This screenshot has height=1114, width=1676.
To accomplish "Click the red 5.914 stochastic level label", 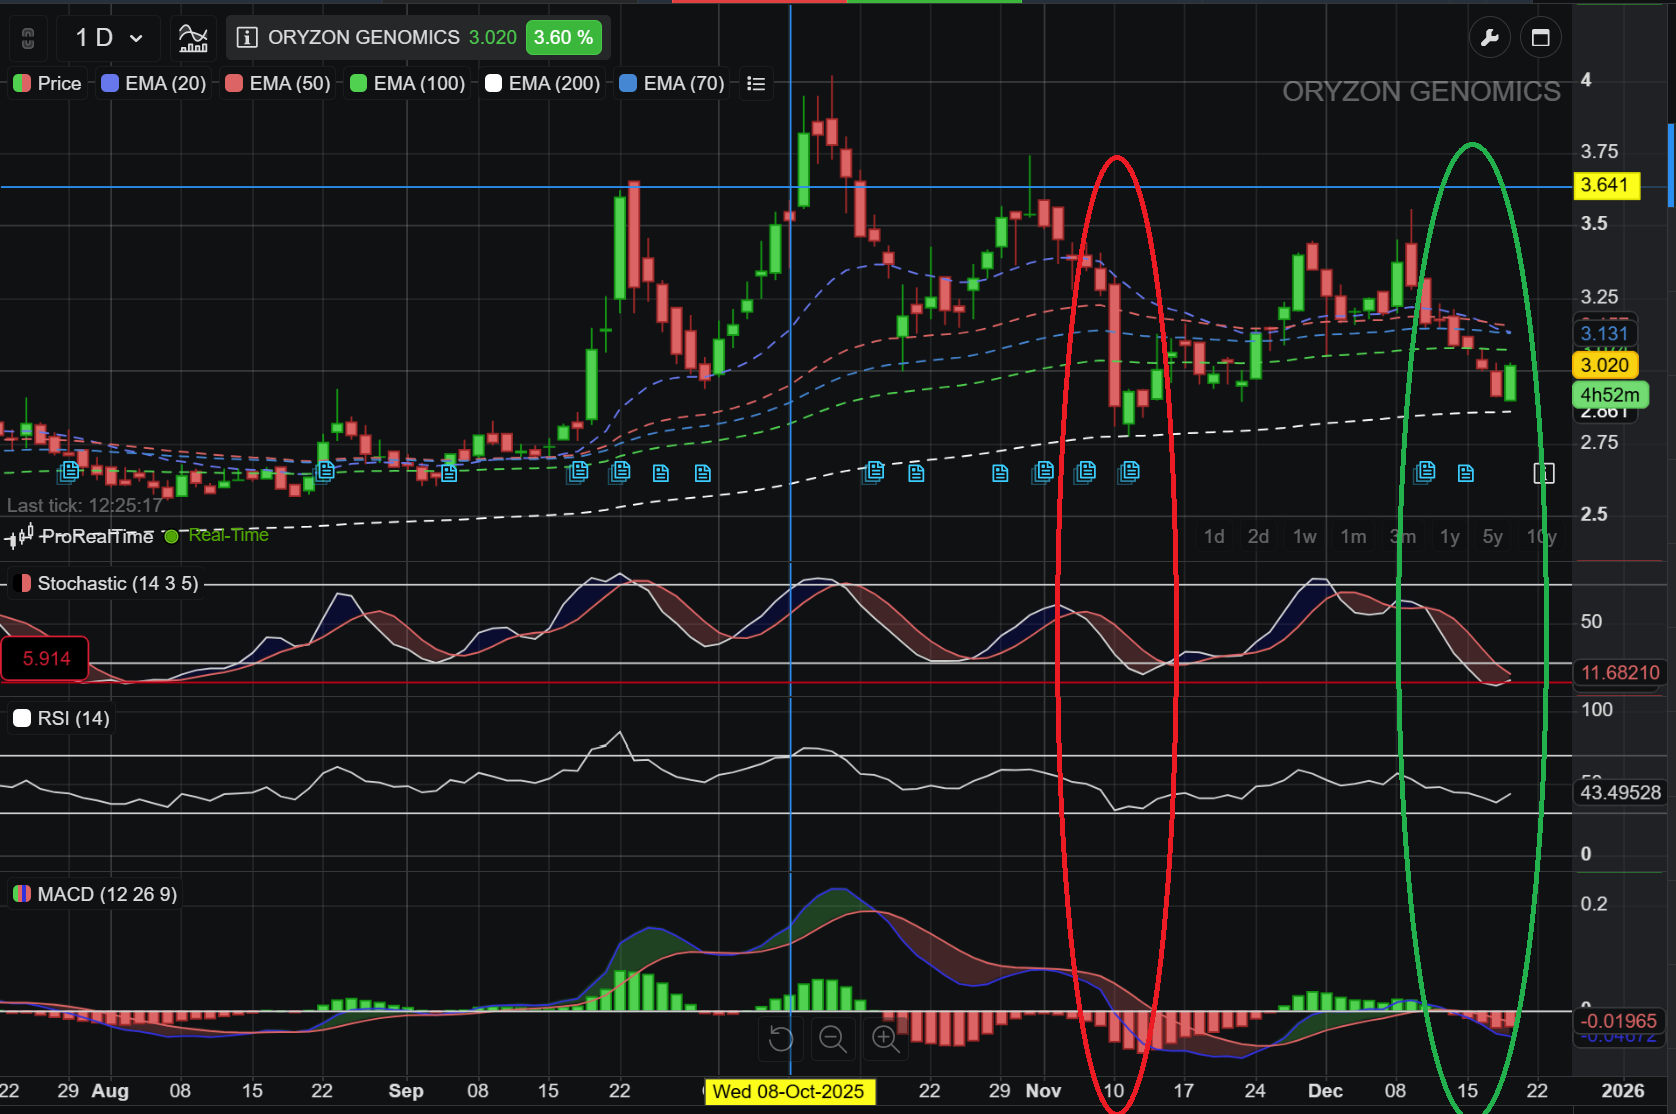I will [x=46, y=659].
